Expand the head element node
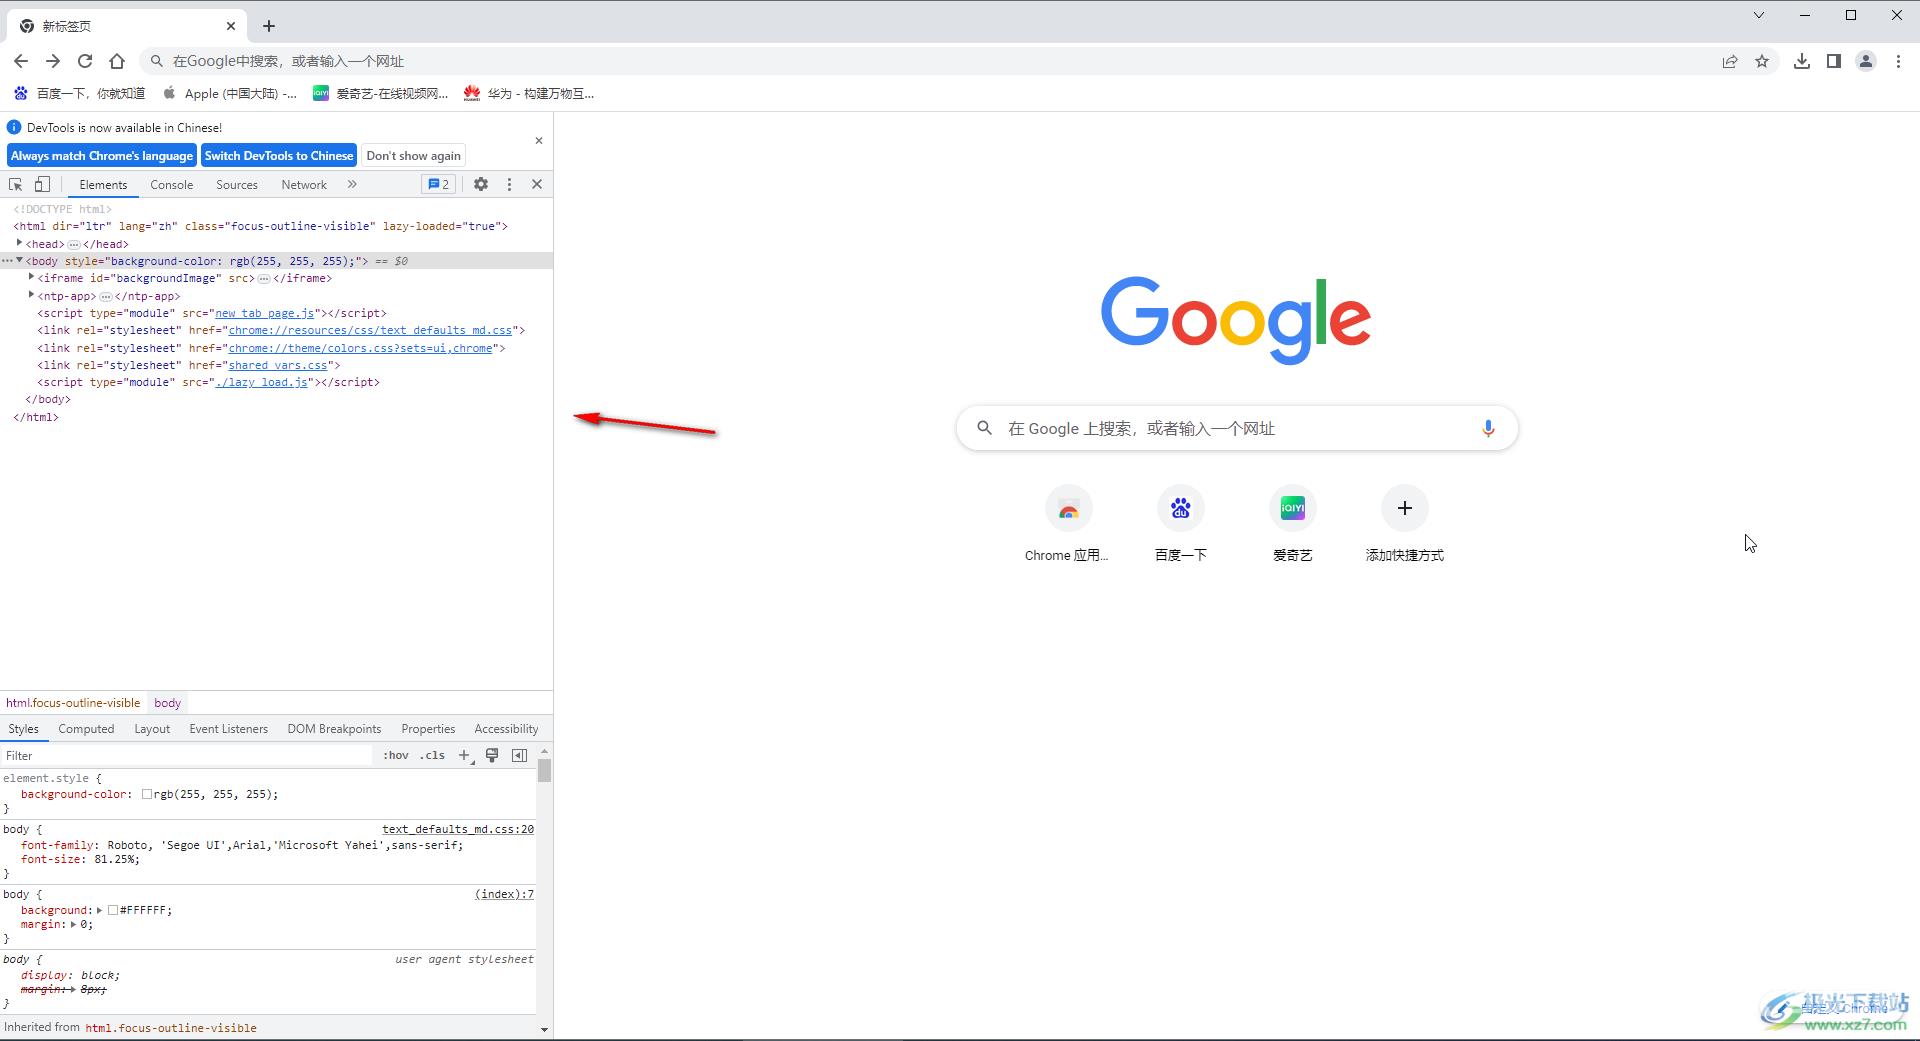 [x=19, y=243]
